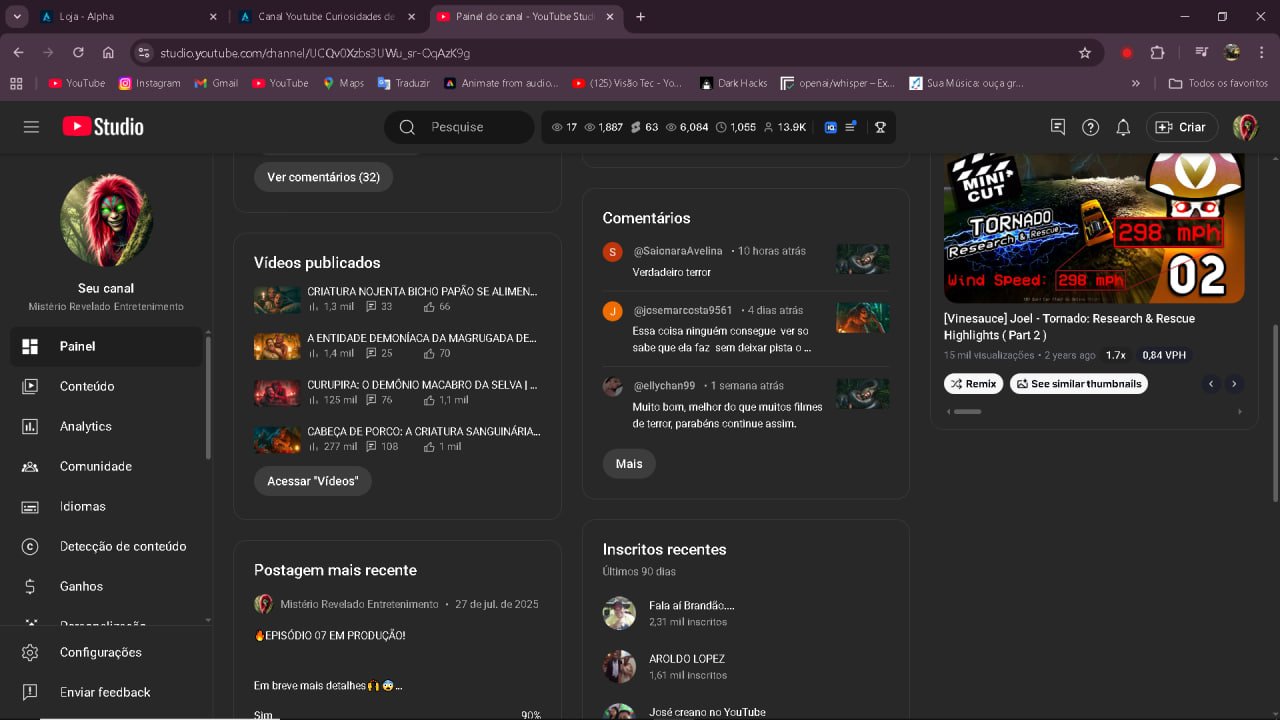Click Acessar "Vídeos" button
1280x720 pixels.
(312, 481)
